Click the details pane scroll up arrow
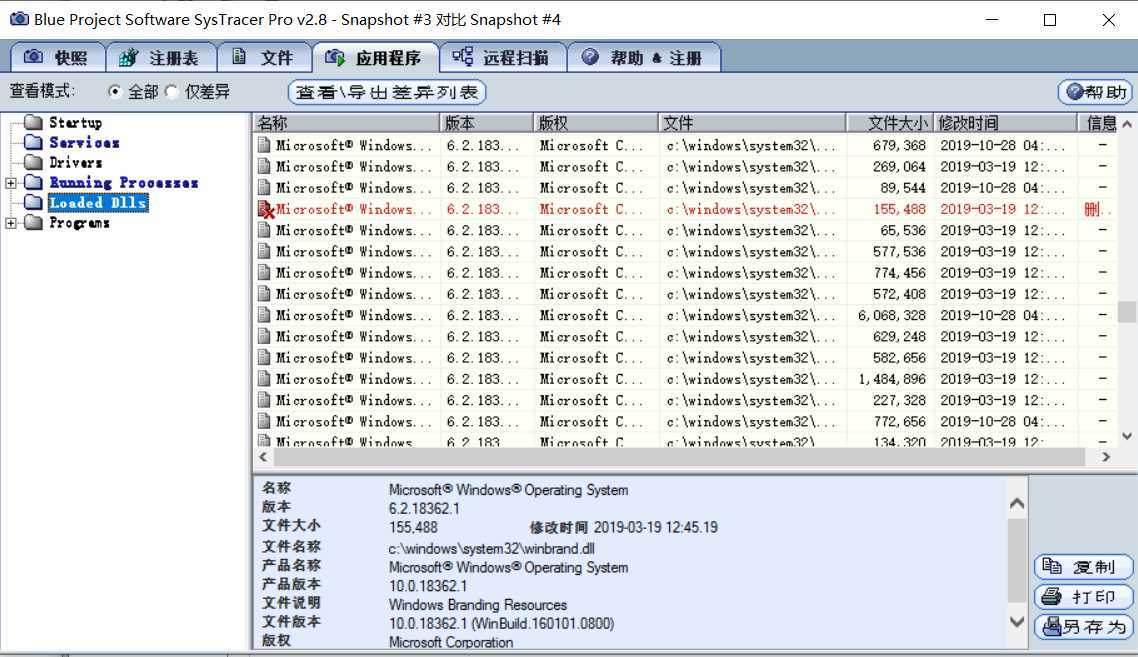 [1018, 503]
